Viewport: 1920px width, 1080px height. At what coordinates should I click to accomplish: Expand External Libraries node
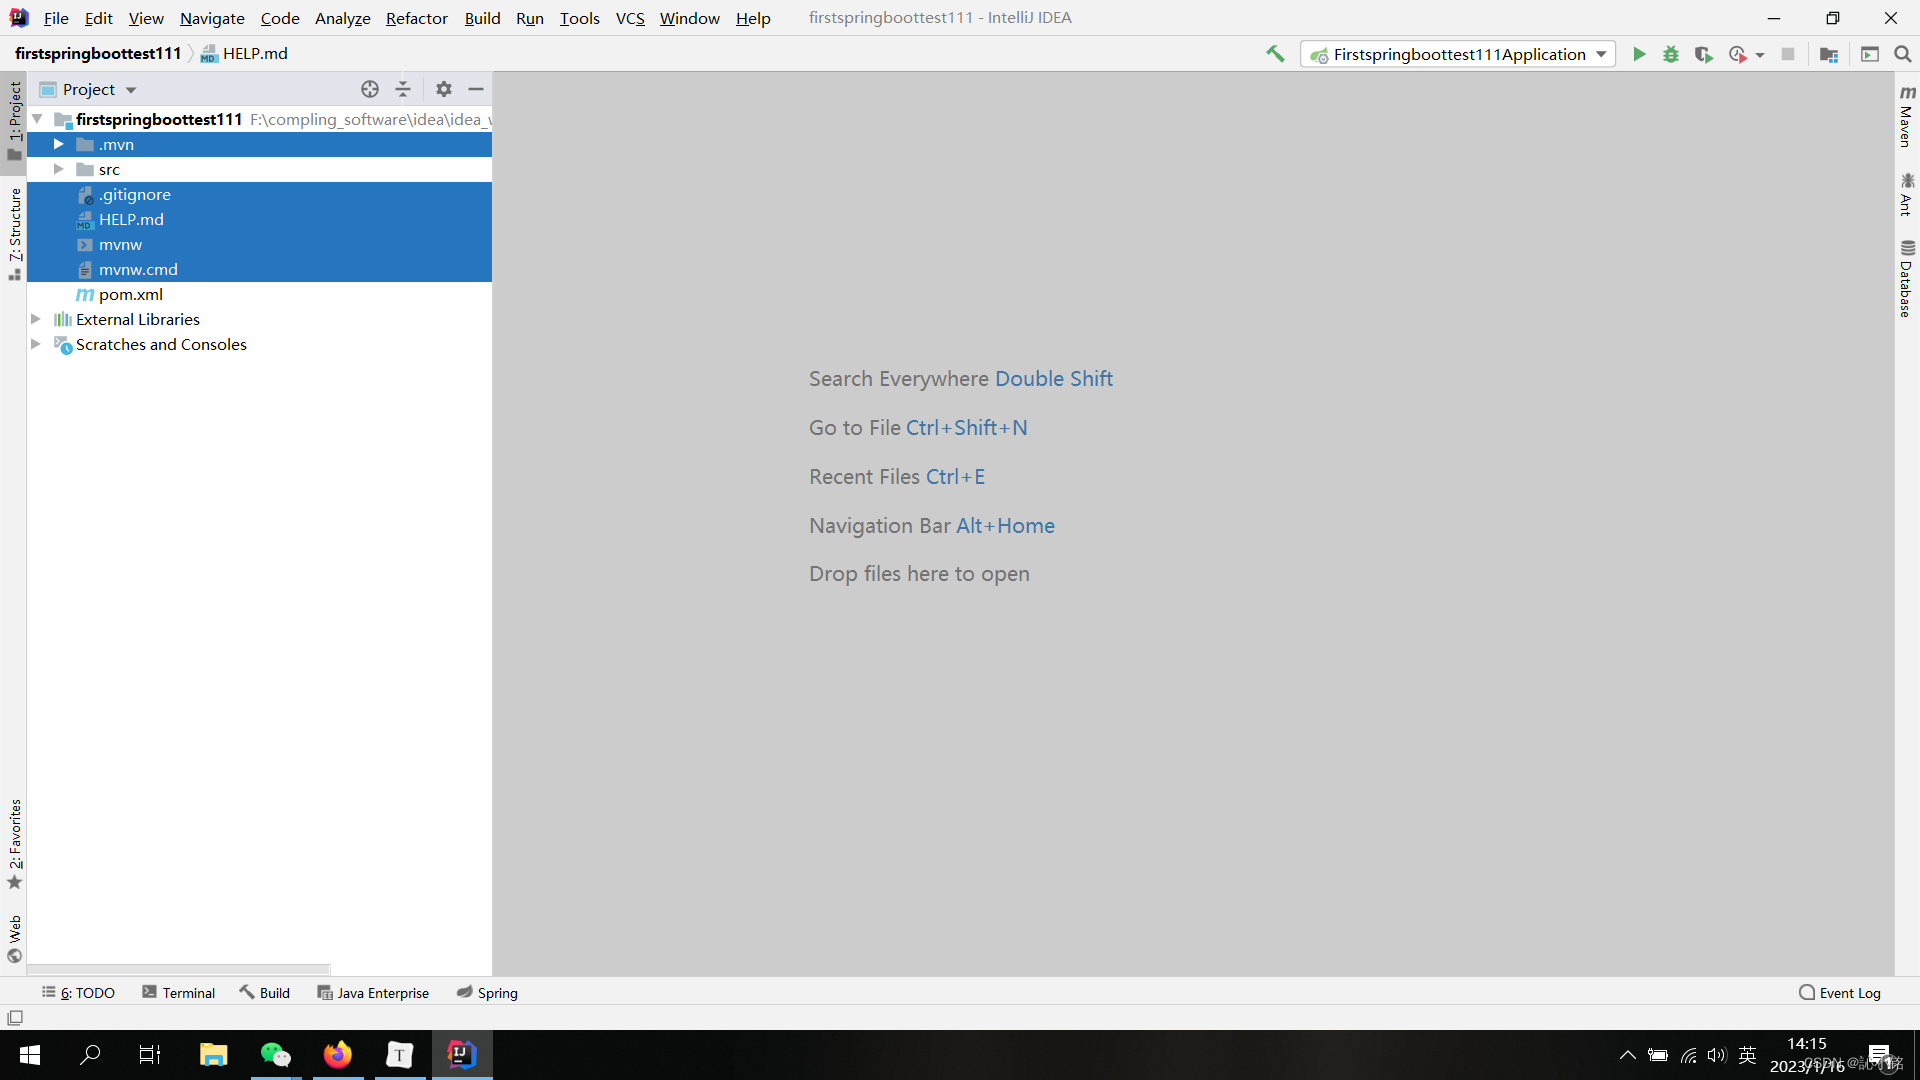[x=36, y=319]
